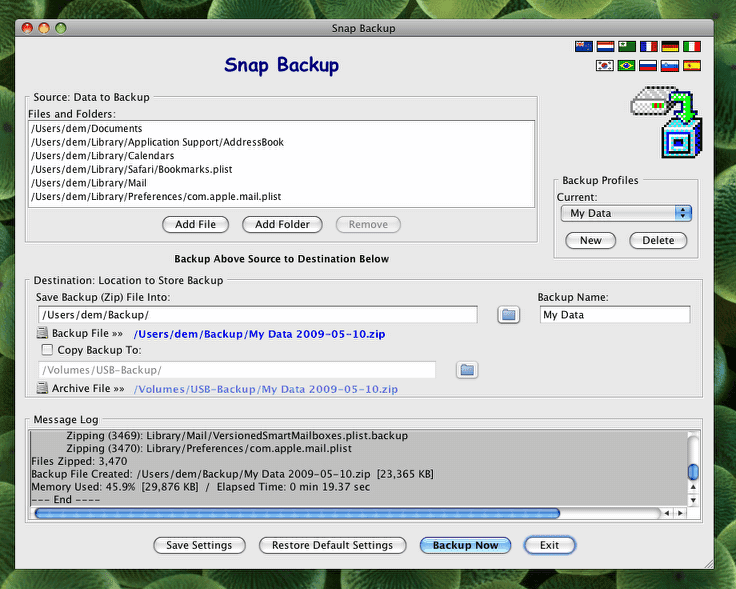The image size is (736, 589).
Task: Select the Slovenian flag language
Action: coord(670,65)
